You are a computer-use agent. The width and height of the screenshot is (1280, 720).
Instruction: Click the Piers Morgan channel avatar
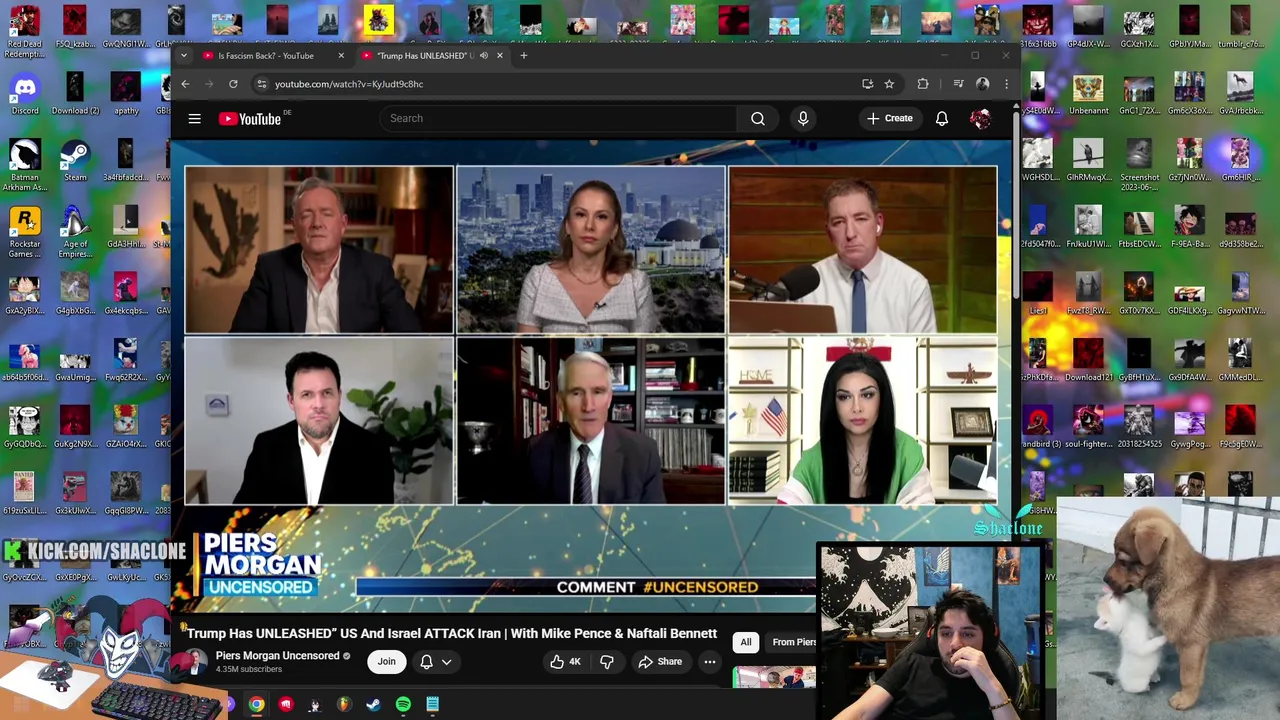(196, 662)
